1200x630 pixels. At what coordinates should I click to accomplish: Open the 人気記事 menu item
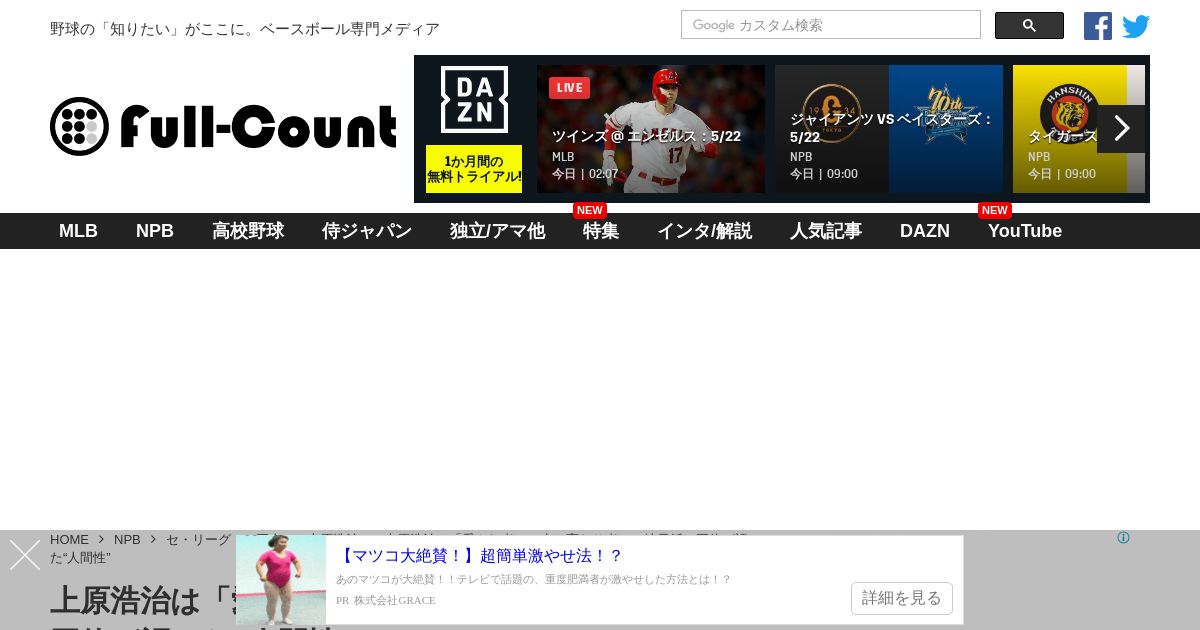point(826,231)
